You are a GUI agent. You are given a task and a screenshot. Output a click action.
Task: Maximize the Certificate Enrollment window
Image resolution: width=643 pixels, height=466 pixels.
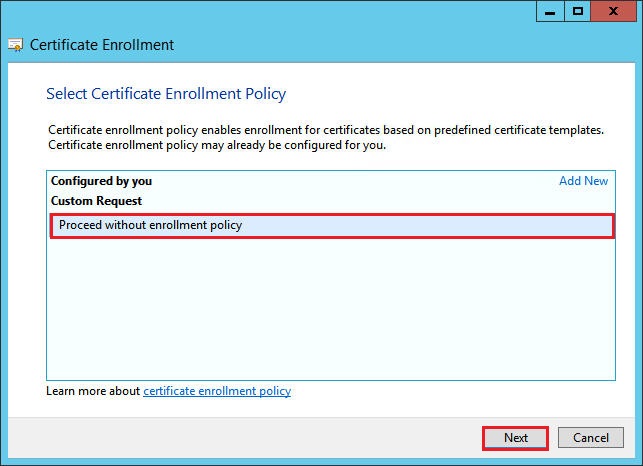(578, 11)
